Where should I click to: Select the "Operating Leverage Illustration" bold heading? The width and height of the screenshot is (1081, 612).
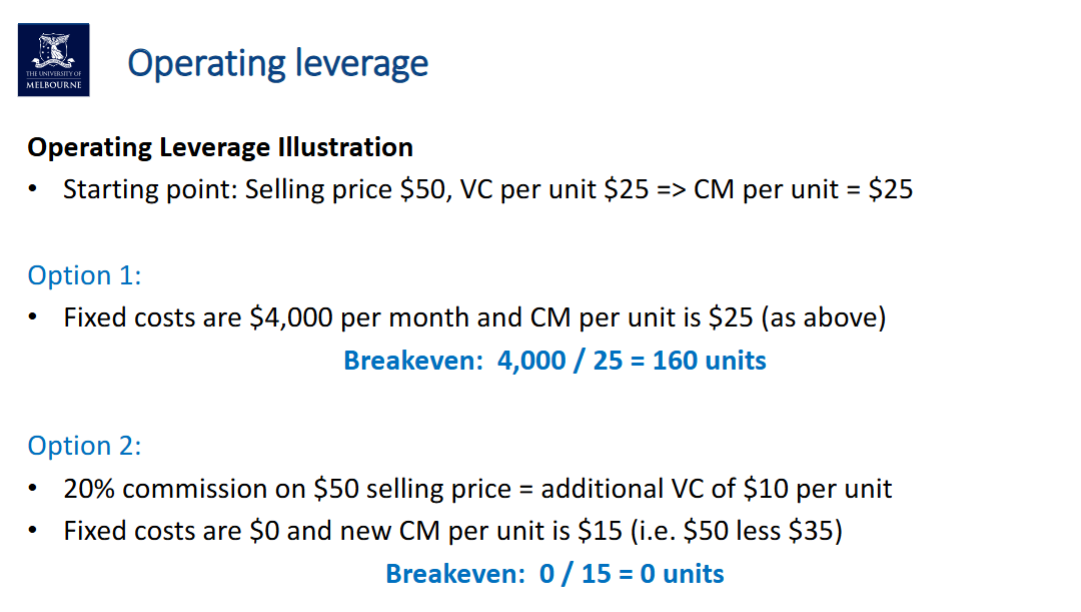(x=220, y=147)
